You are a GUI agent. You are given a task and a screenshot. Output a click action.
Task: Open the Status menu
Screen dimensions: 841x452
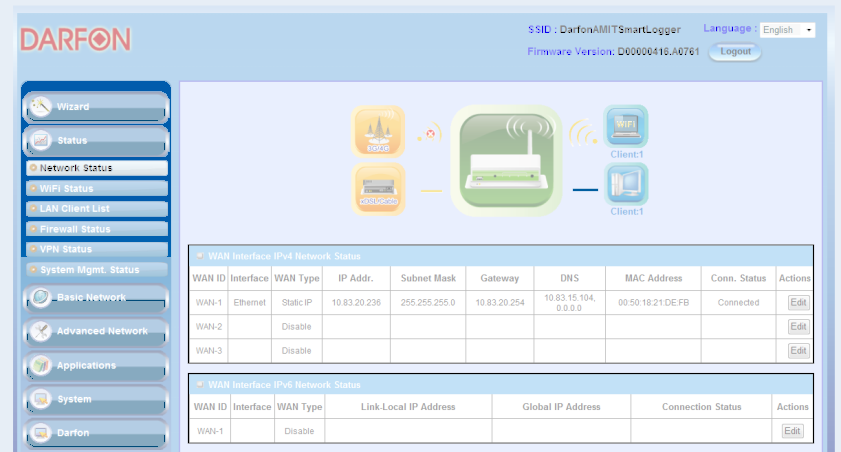tap(96, 140)
